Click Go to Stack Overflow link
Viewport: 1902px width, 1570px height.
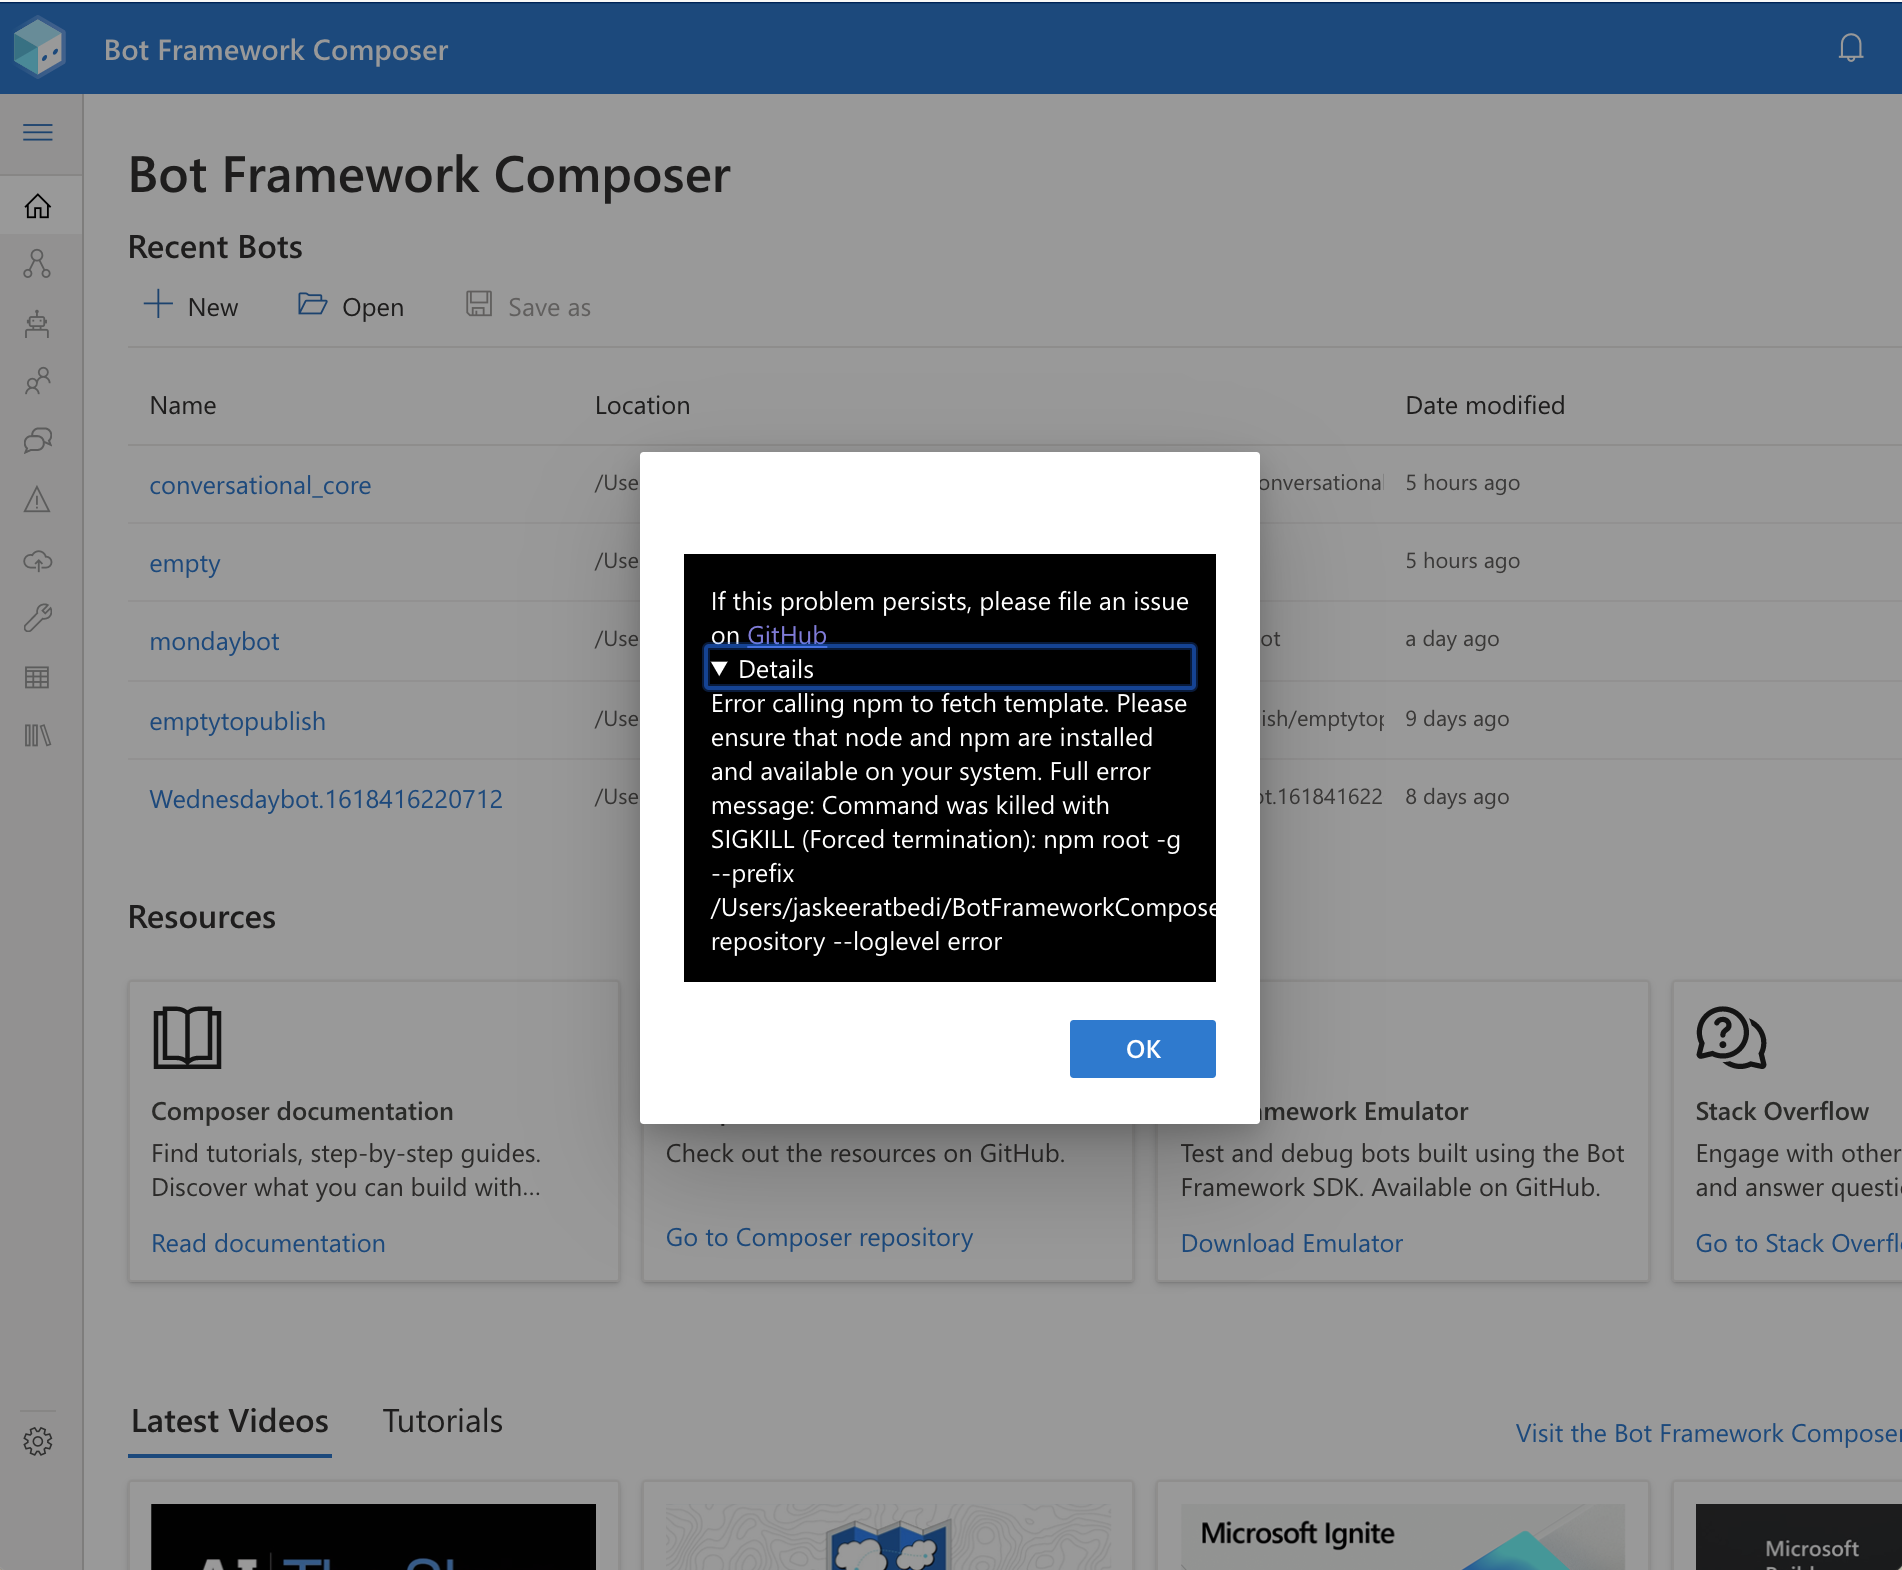coord(1798,1243)
